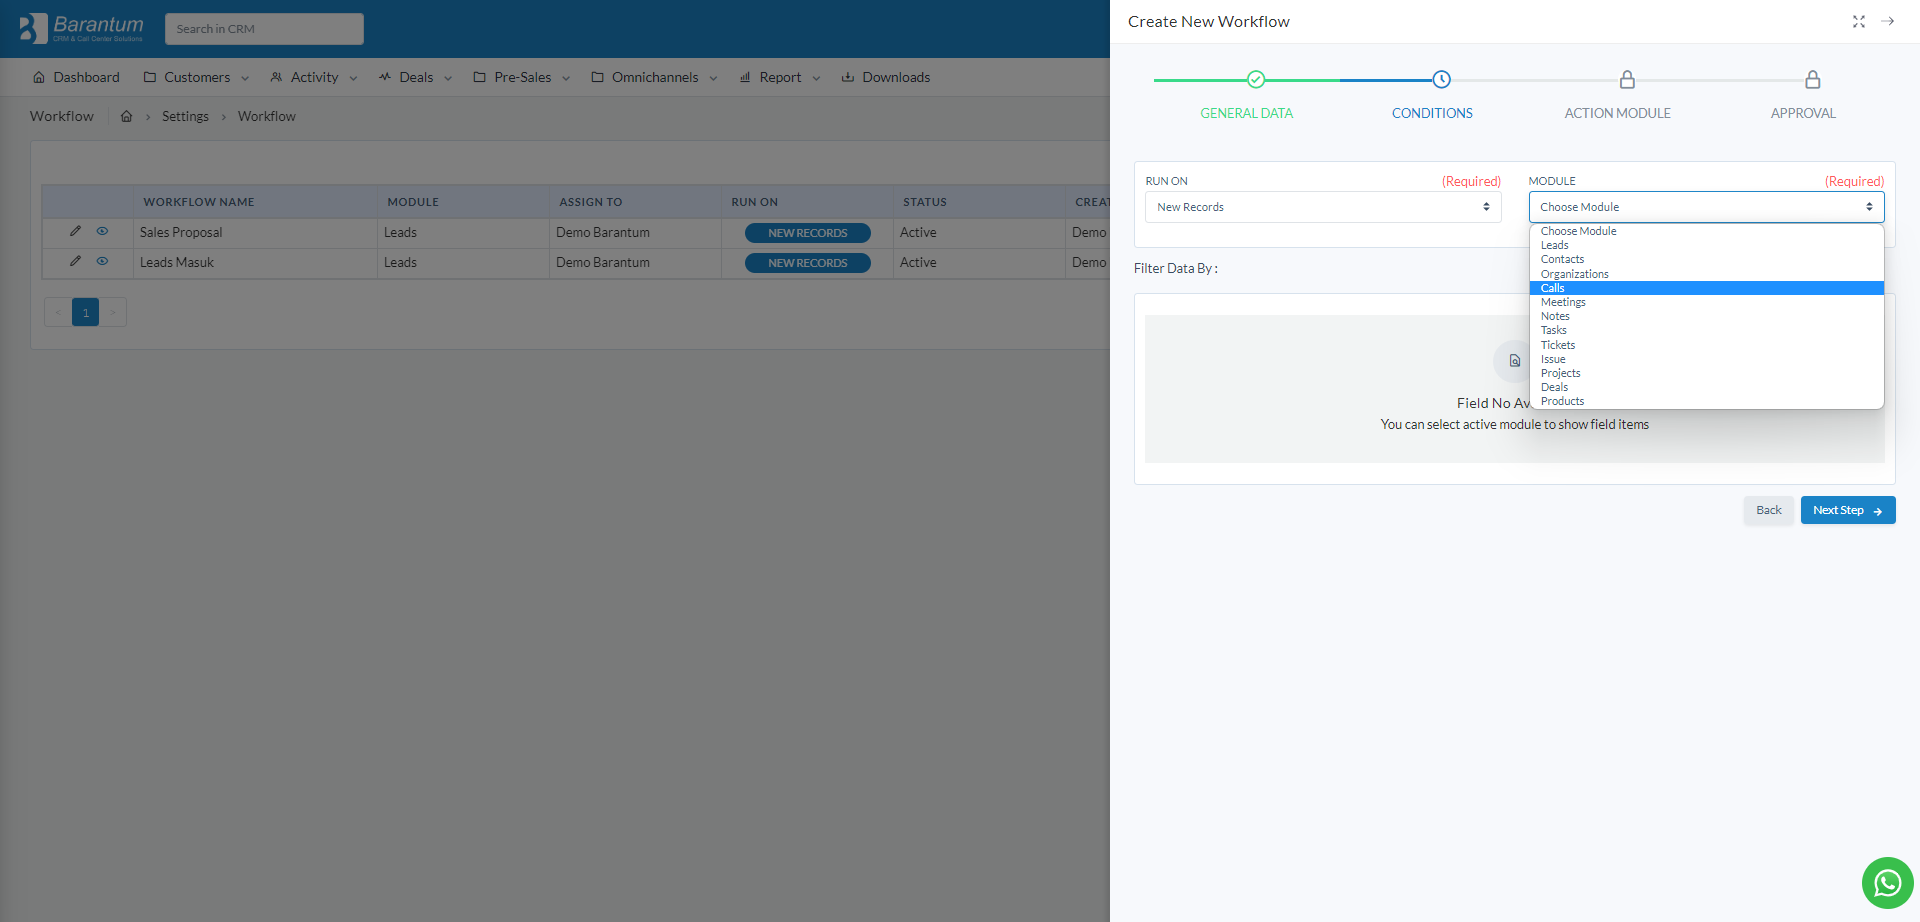Click the Activity people icon
Image resolution: width=1920 pixels, height=922 pixels.
(x=277, y=77)
